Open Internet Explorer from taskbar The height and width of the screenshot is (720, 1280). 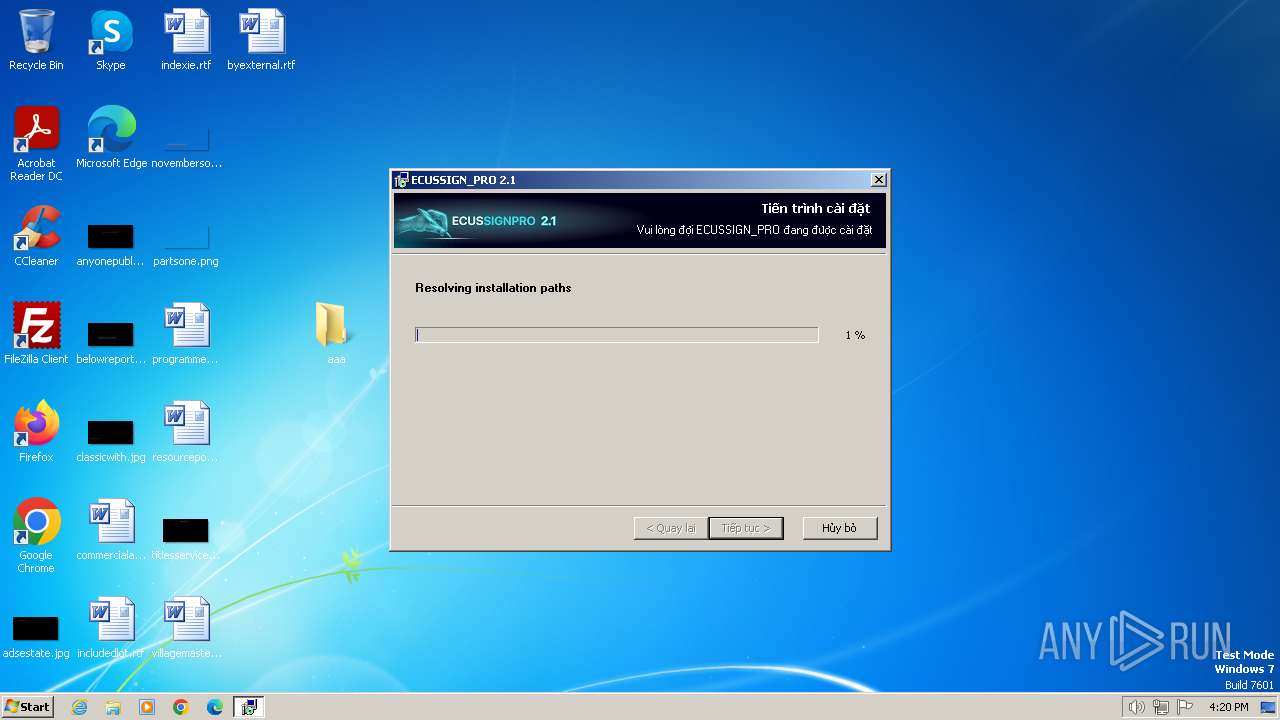point(79,707)
